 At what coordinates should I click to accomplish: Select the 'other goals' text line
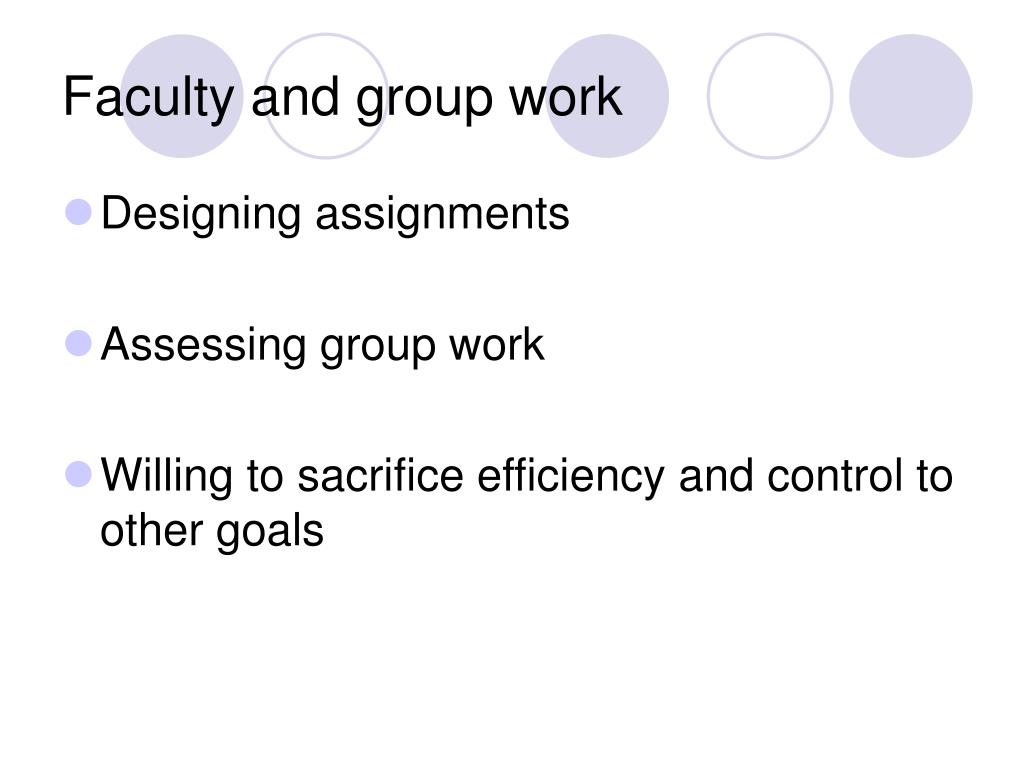tap(212, 531)
